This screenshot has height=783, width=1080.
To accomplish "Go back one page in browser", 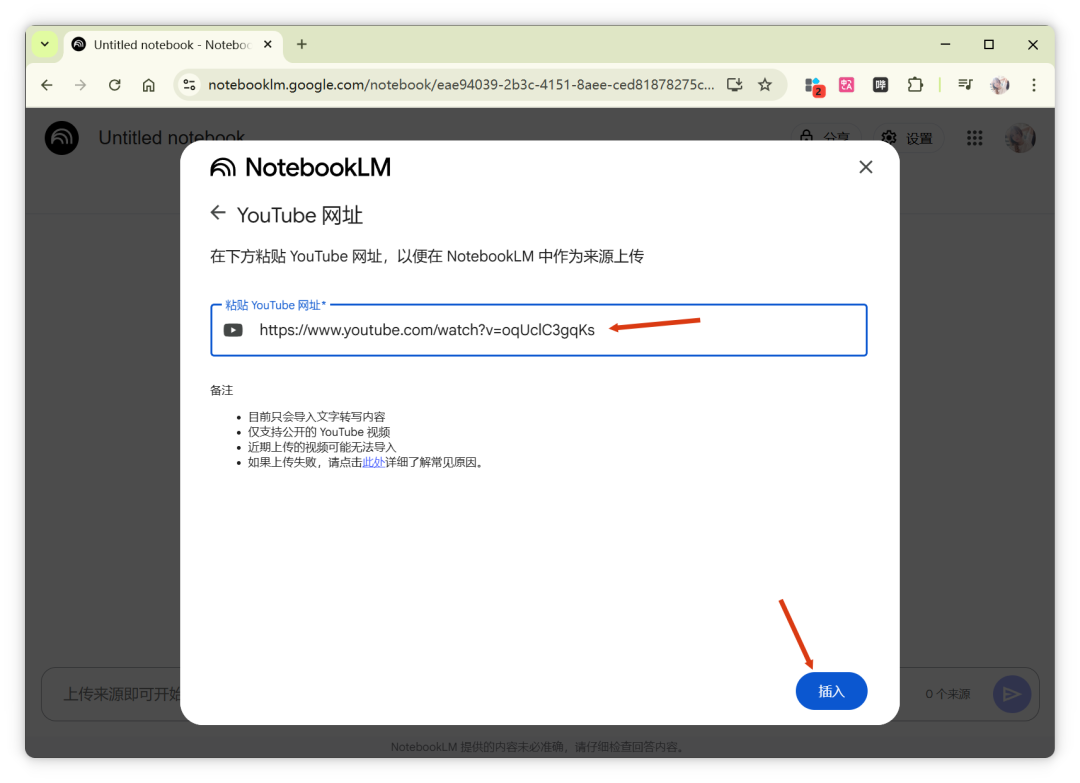I will click(x=47, y=85).
